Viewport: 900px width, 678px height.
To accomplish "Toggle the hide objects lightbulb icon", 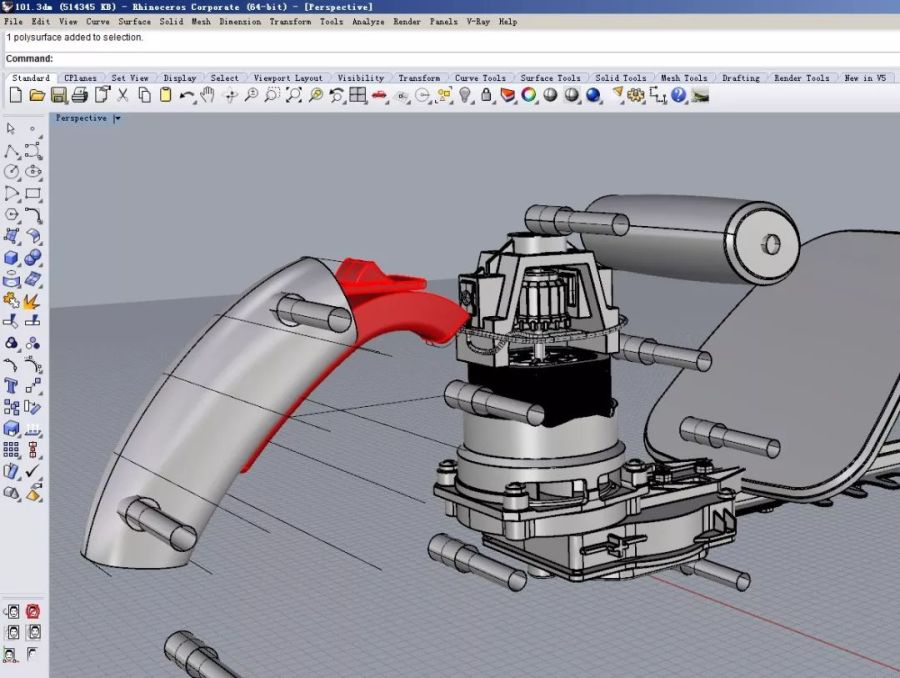I will pos(465,95).
